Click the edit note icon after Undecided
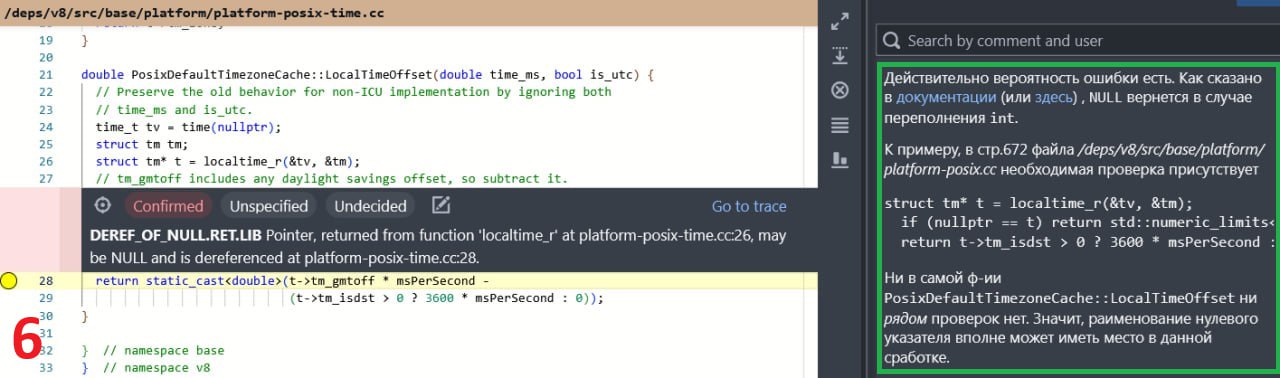The width and height of the screenshot is (1280, 378). point(441,206)
